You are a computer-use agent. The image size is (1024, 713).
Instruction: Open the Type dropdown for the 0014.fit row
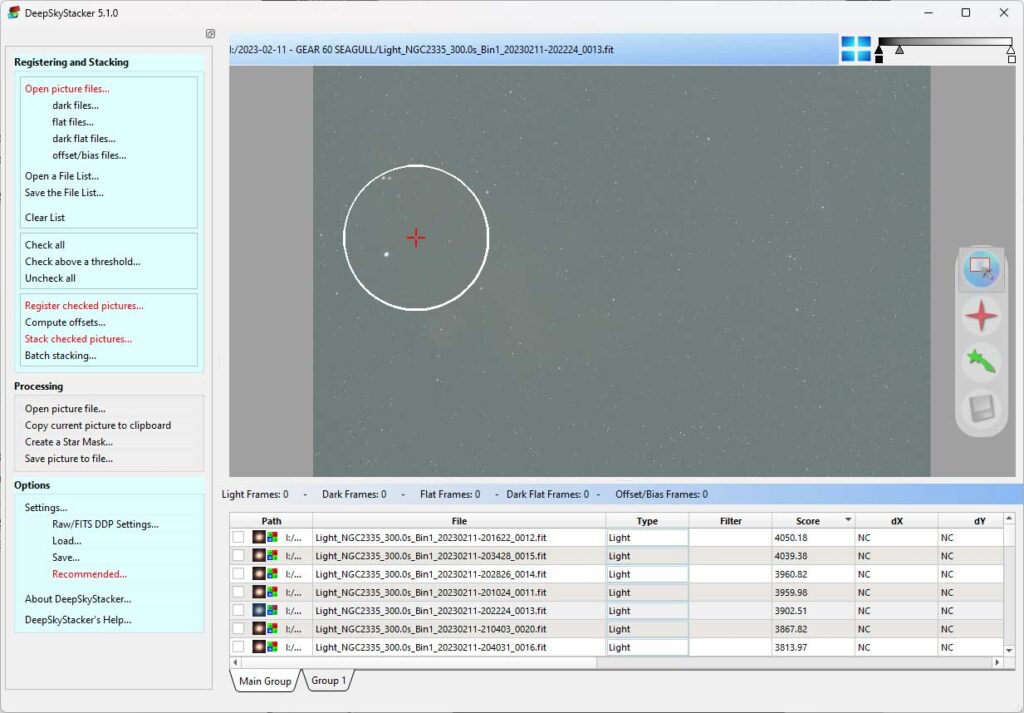click(646, 574)
